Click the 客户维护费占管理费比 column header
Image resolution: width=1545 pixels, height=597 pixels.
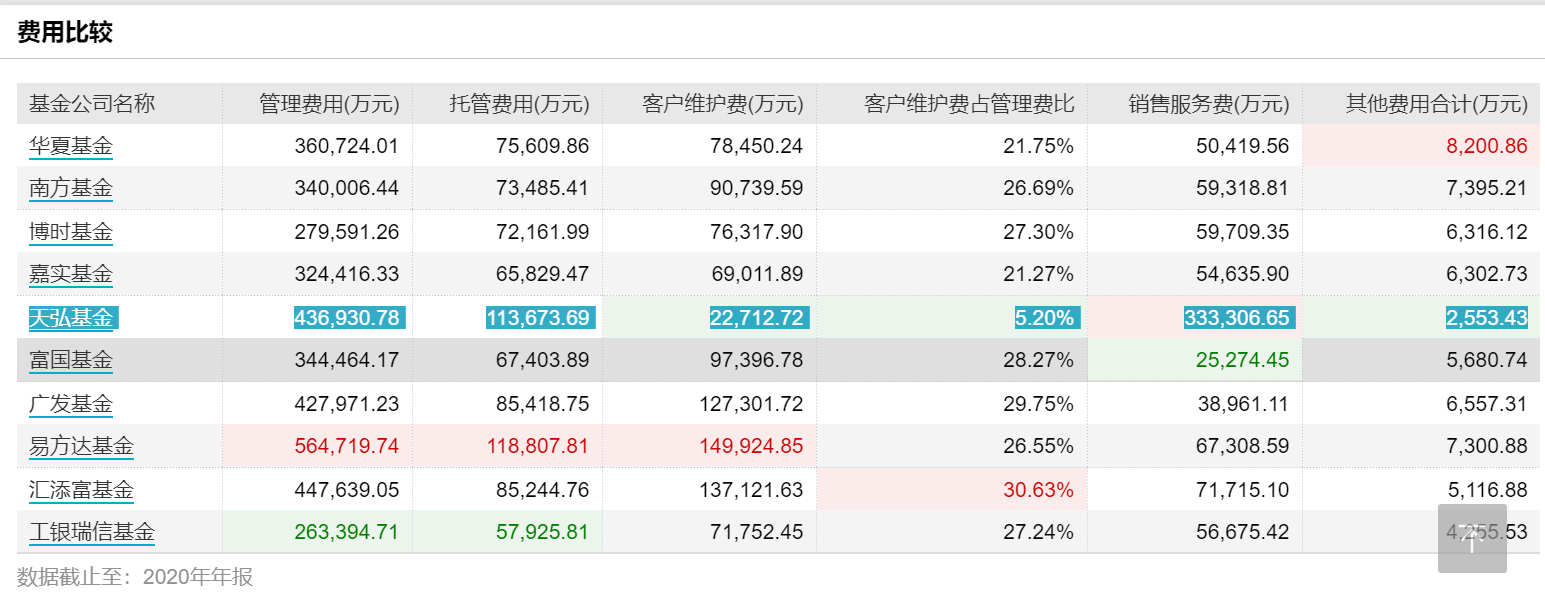point(969,104)
